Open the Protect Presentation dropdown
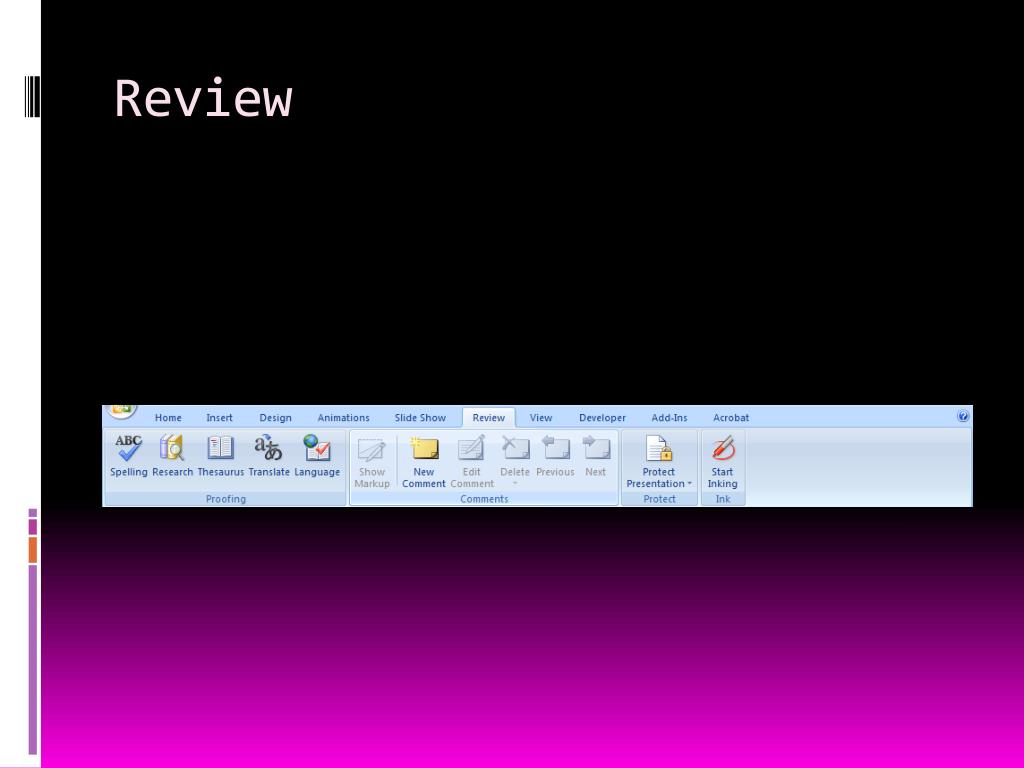Screen dimensions: 1024x768 [659, 461]
